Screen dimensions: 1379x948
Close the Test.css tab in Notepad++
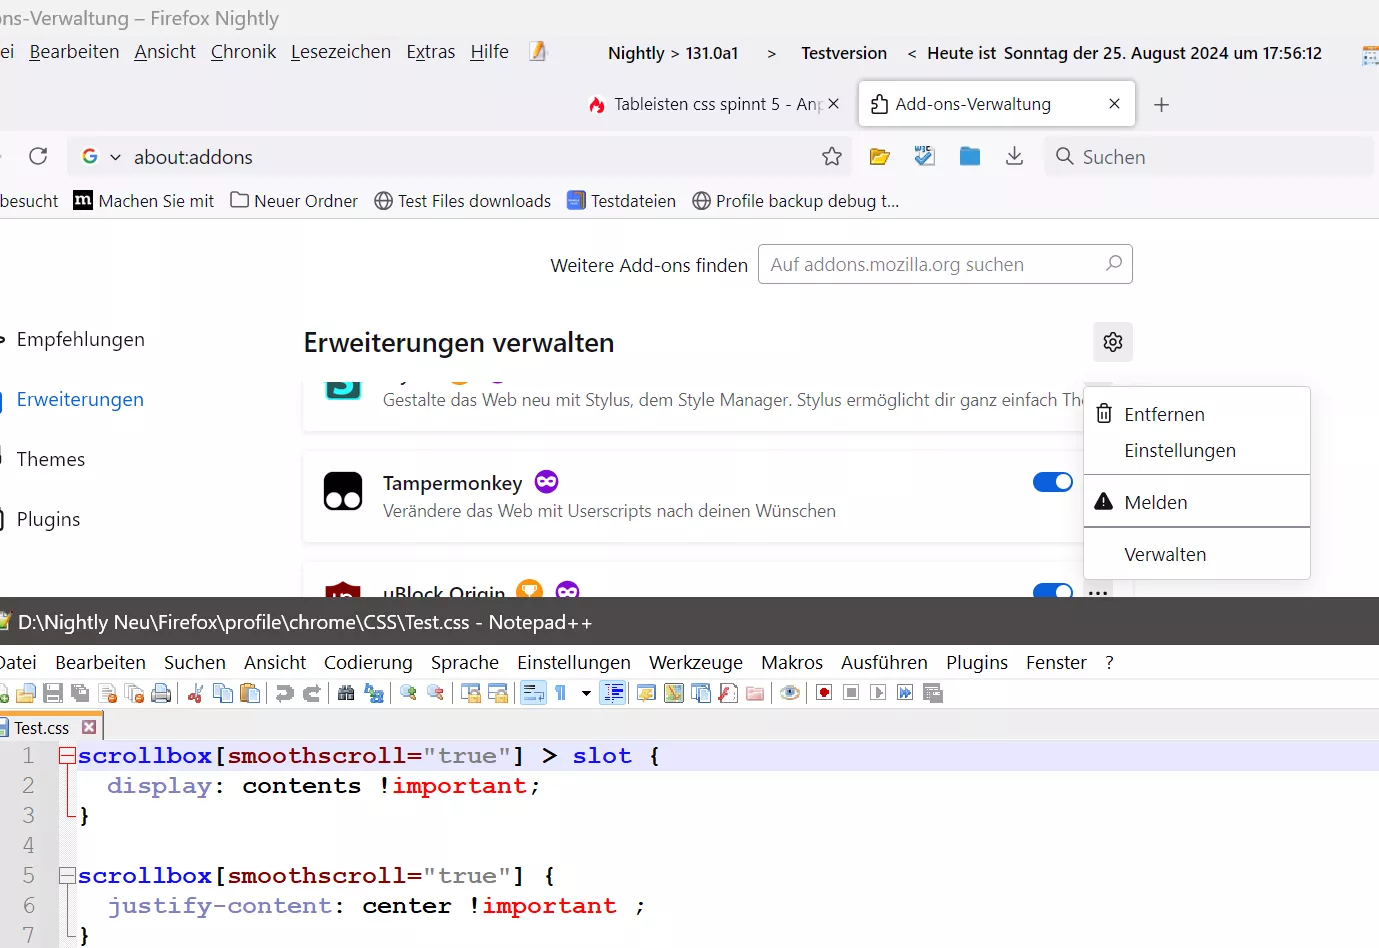click(89, 727)
